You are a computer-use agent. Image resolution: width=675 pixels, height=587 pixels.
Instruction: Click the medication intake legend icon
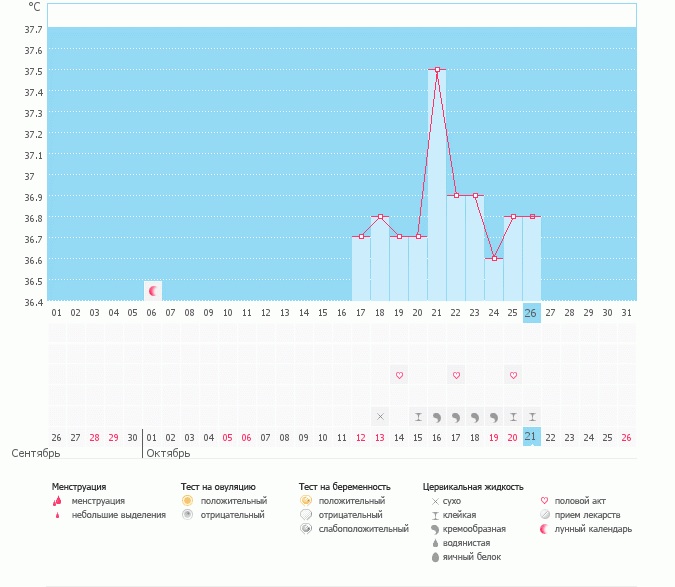pyautogui.click(x=545, y=514)
